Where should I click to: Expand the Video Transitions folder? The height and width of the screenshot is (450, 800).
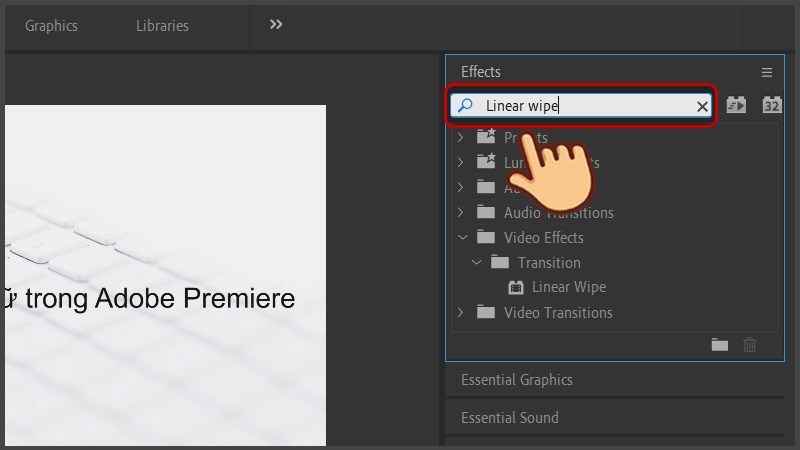click(x=460, y=313)
